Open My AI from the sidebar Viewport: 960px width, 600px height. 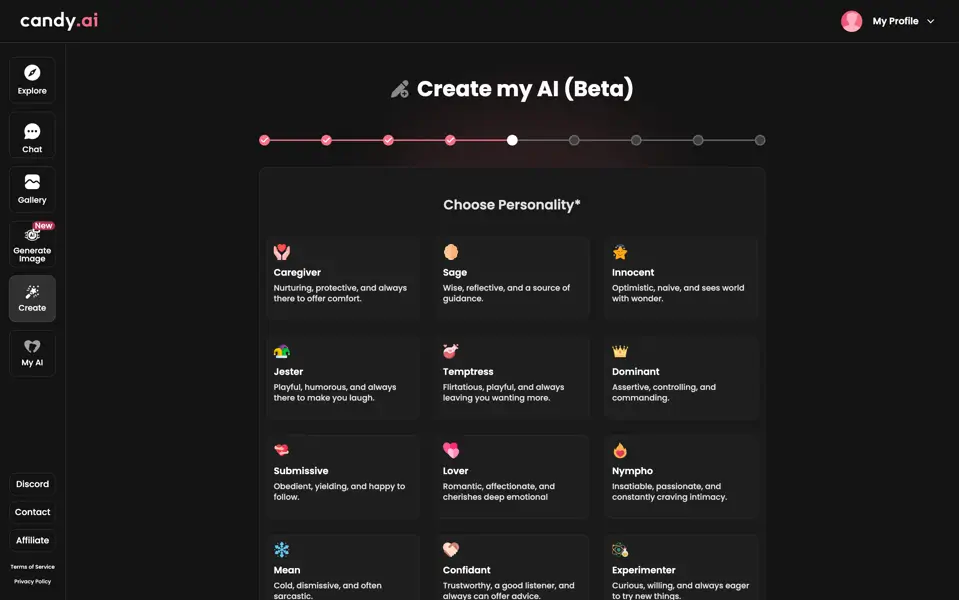pyautogui.click(x=32, y=352)
